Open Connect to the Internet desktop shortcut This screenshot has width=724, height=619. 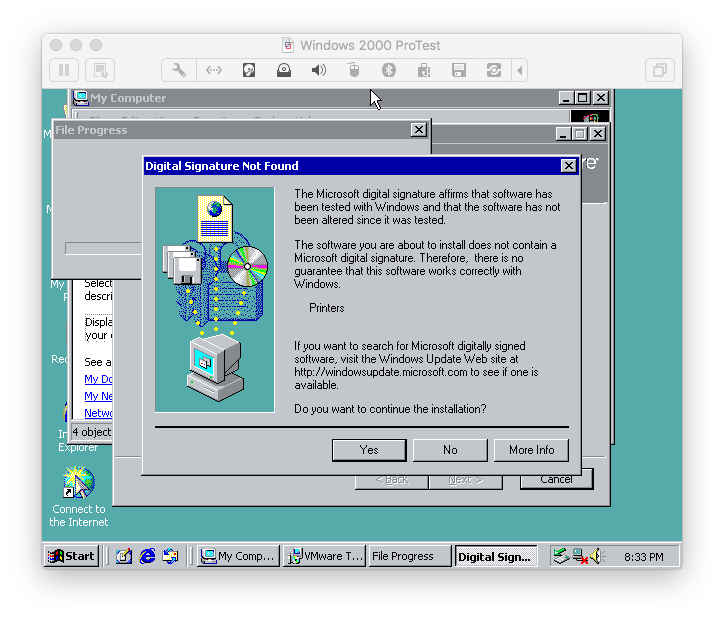coord(79,484)
